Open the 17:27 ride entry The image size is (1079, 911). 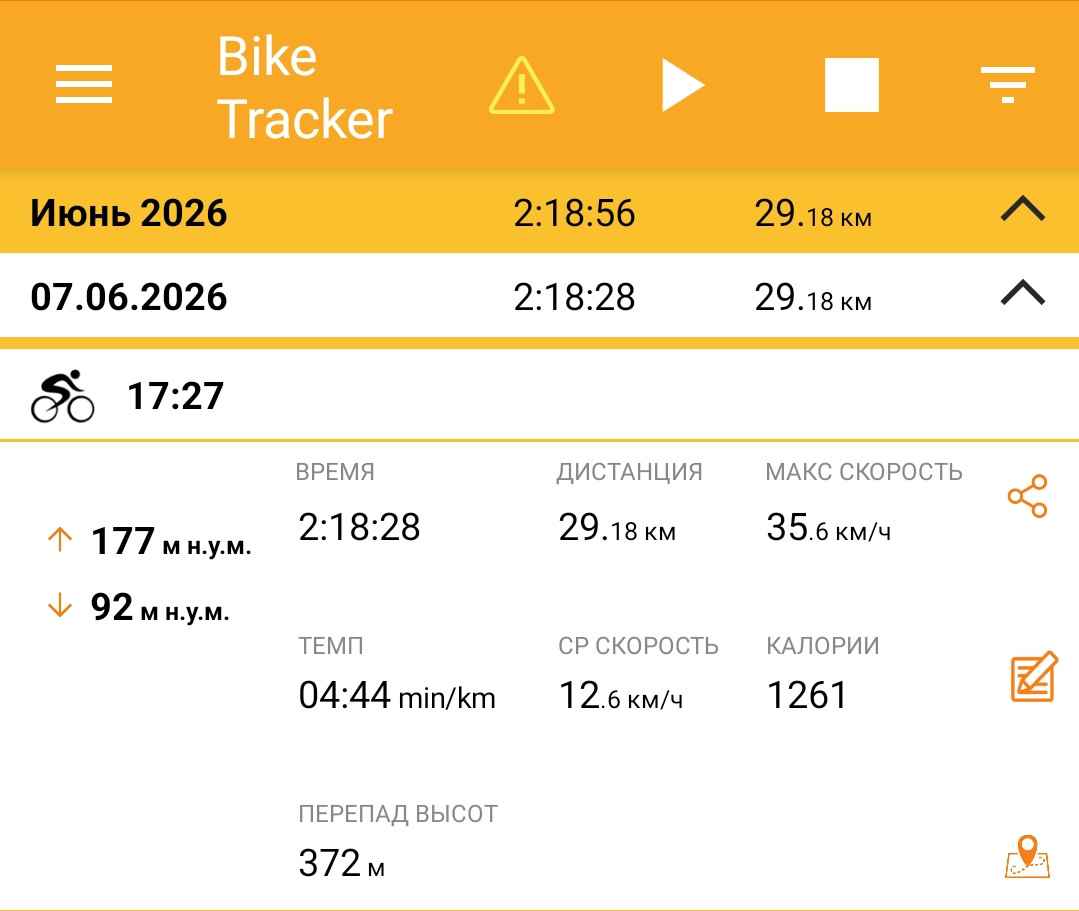click(x=540, y=396)
